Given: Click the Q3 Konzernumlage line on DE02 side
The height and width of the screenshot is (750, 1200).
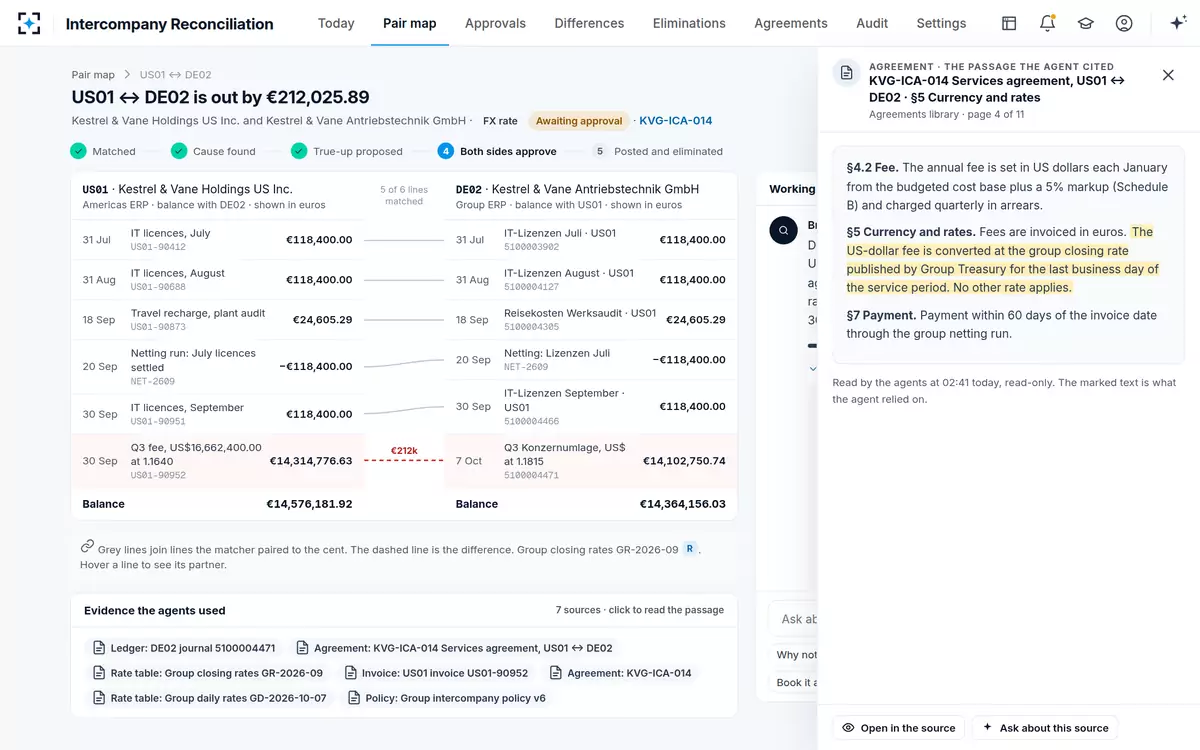Looking at the screenshot, I should pos(591,460).
